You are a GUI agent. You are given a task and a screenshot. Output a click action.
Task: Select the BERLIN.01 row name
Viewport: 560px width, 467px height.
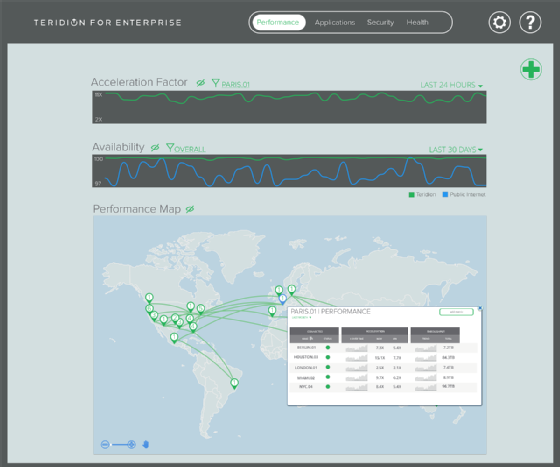(x=306, y=347)
